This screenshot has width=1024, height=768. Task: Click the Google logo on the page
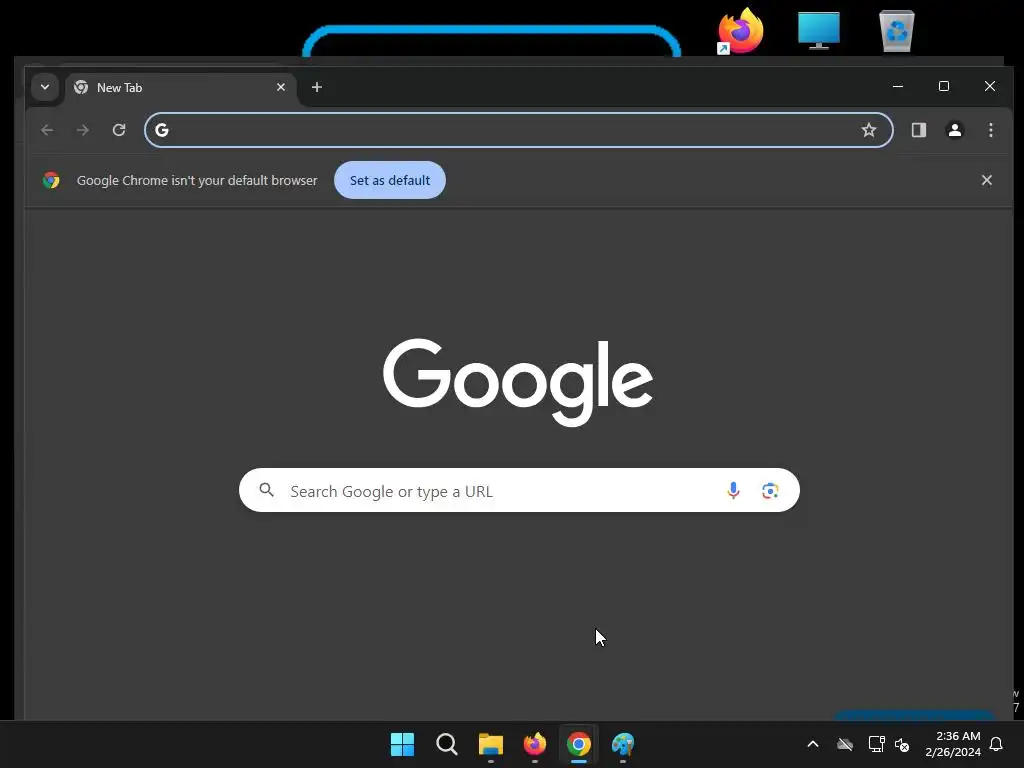point(518,382)
